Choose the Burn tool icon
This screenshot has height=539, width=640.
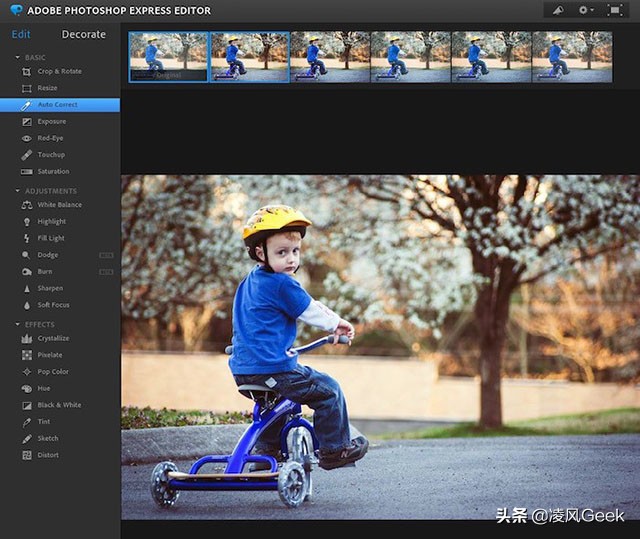pyautogui.click(x=27, y=272)
